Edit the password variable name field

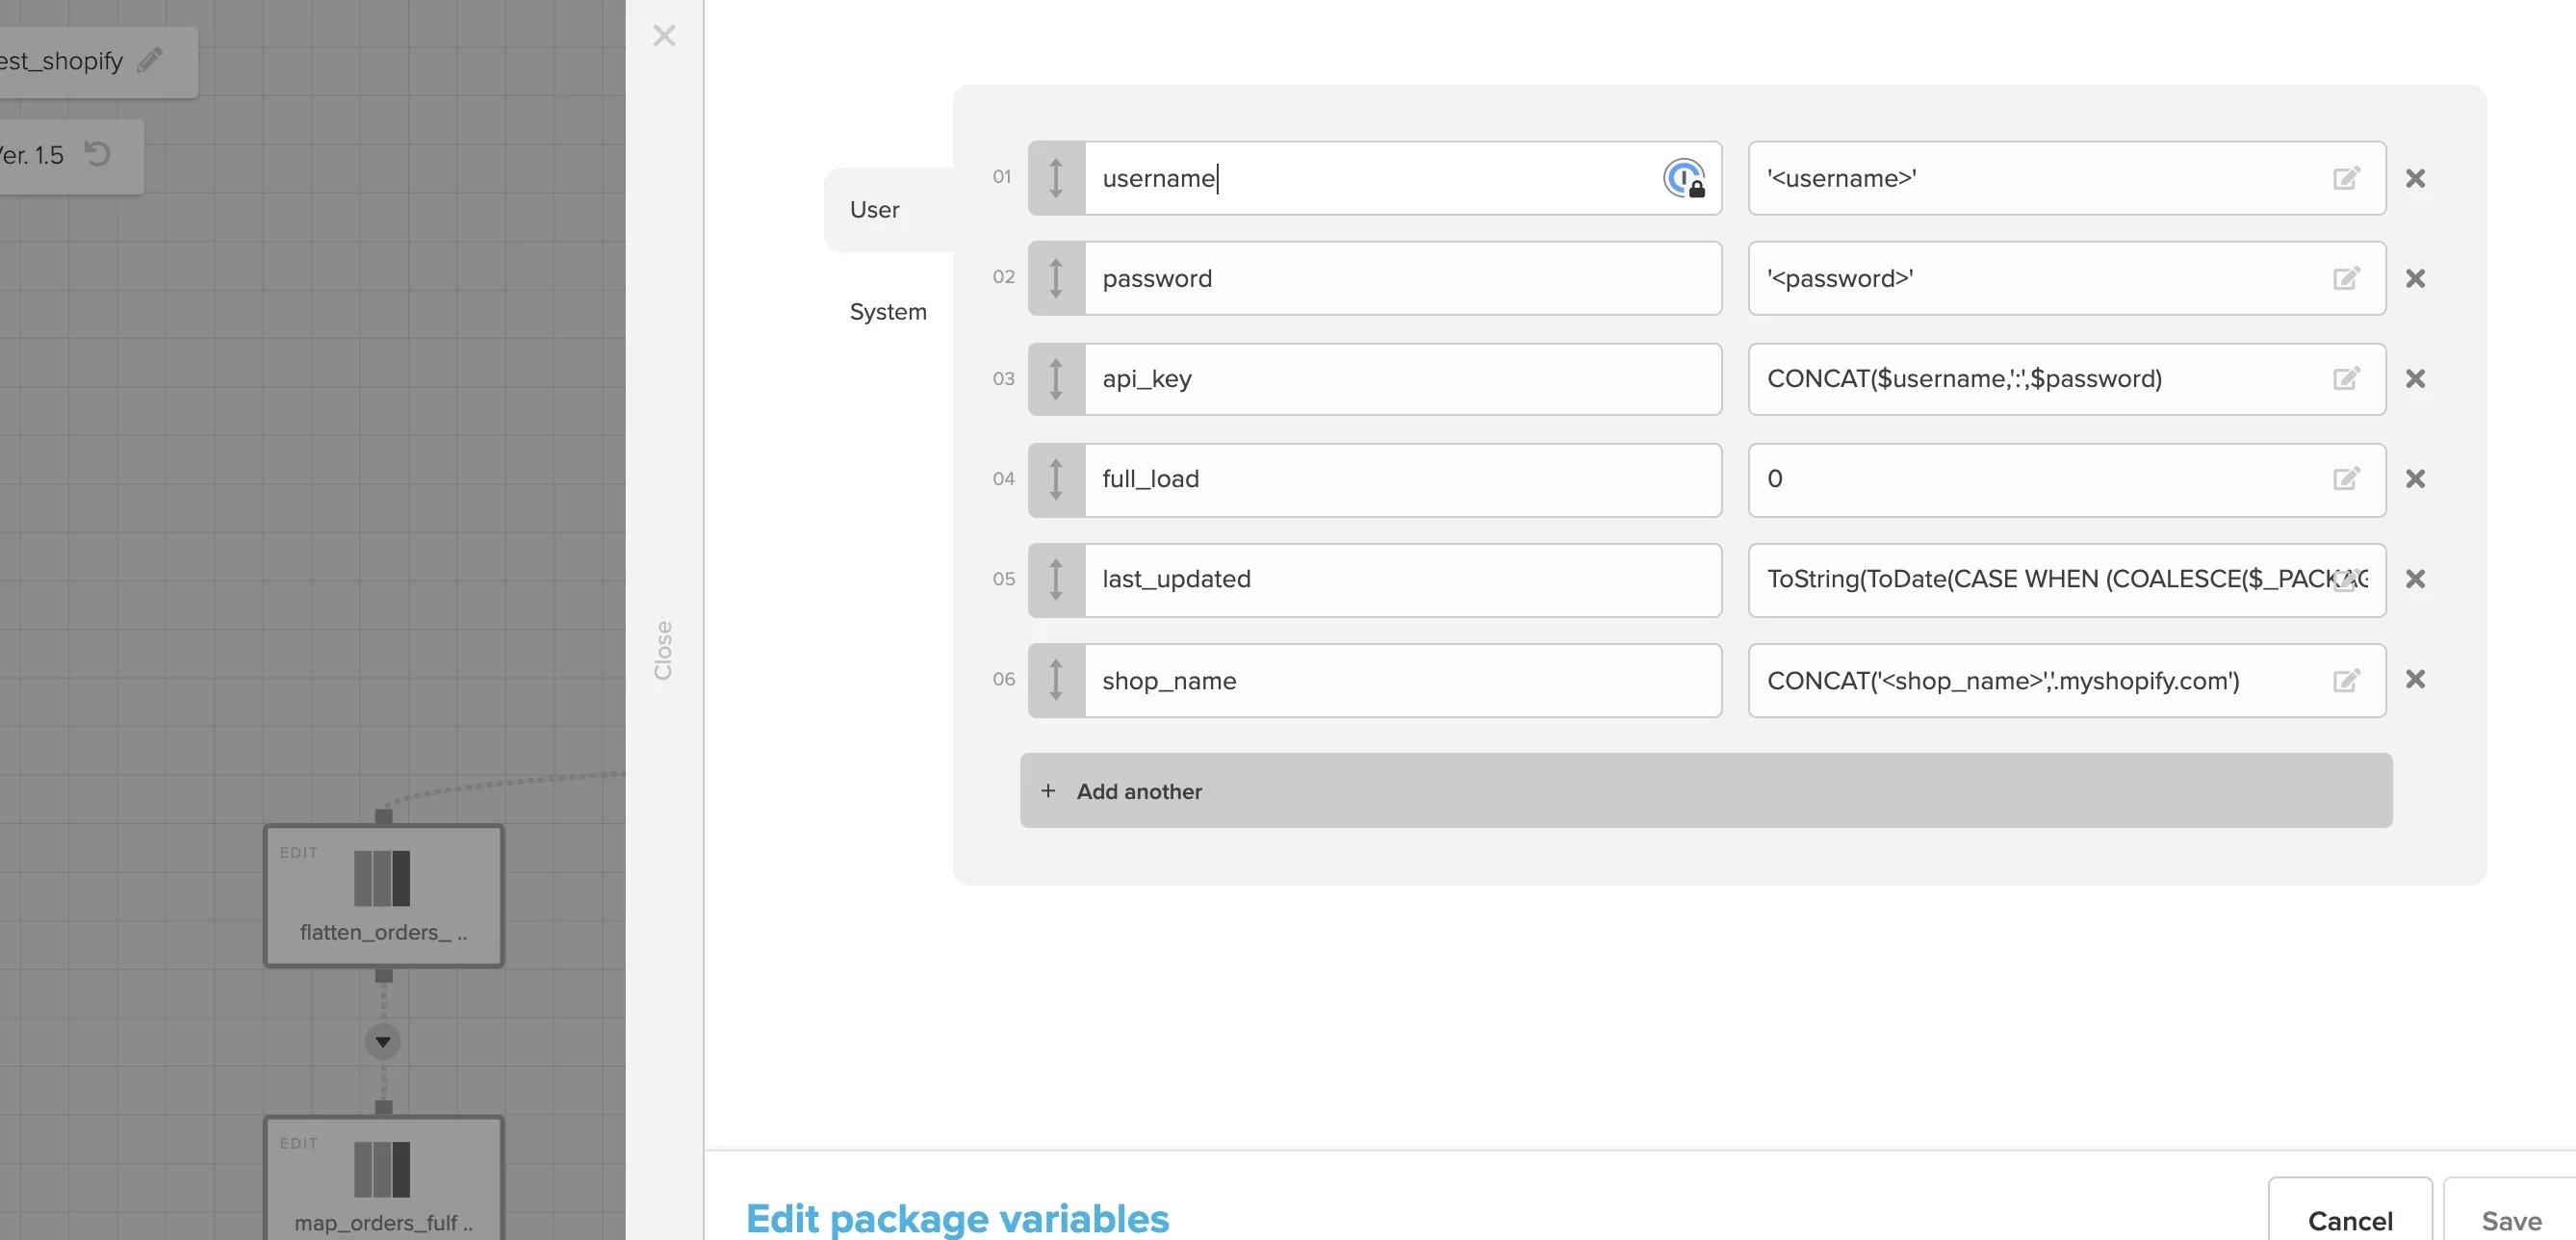(x=1403, y=278)
